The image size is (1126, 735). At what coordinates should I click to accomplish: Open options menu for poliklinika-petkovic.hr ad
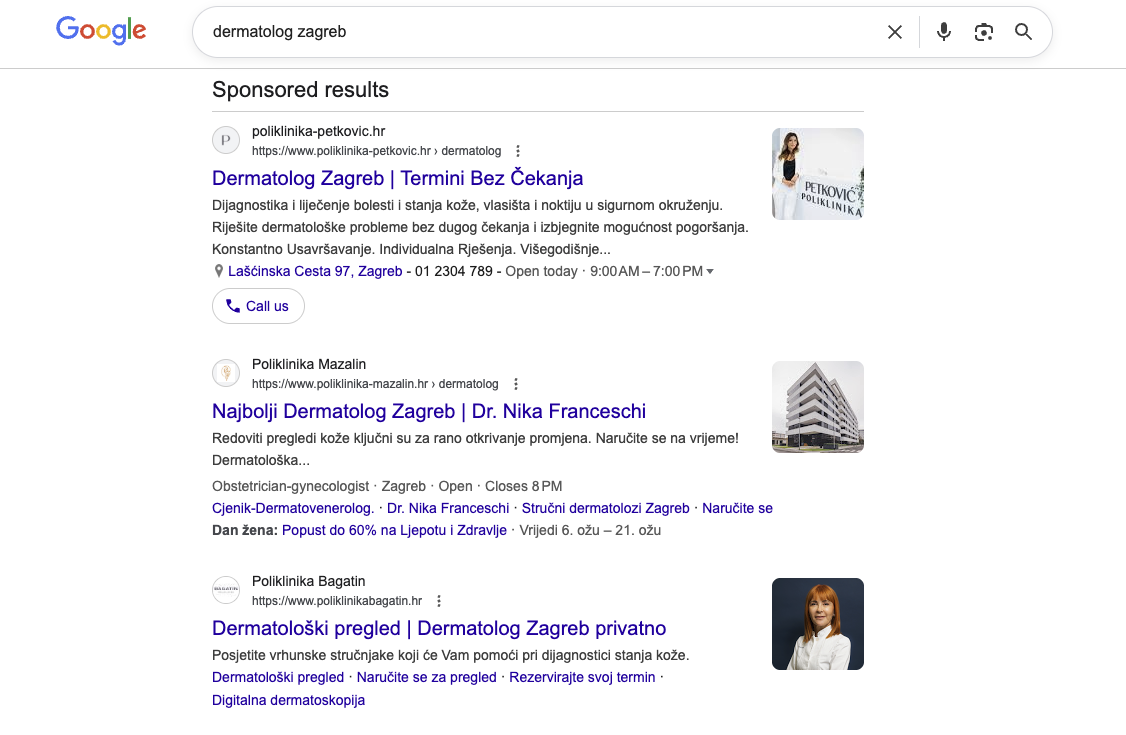pyautogui.click(x=518, y=151)
